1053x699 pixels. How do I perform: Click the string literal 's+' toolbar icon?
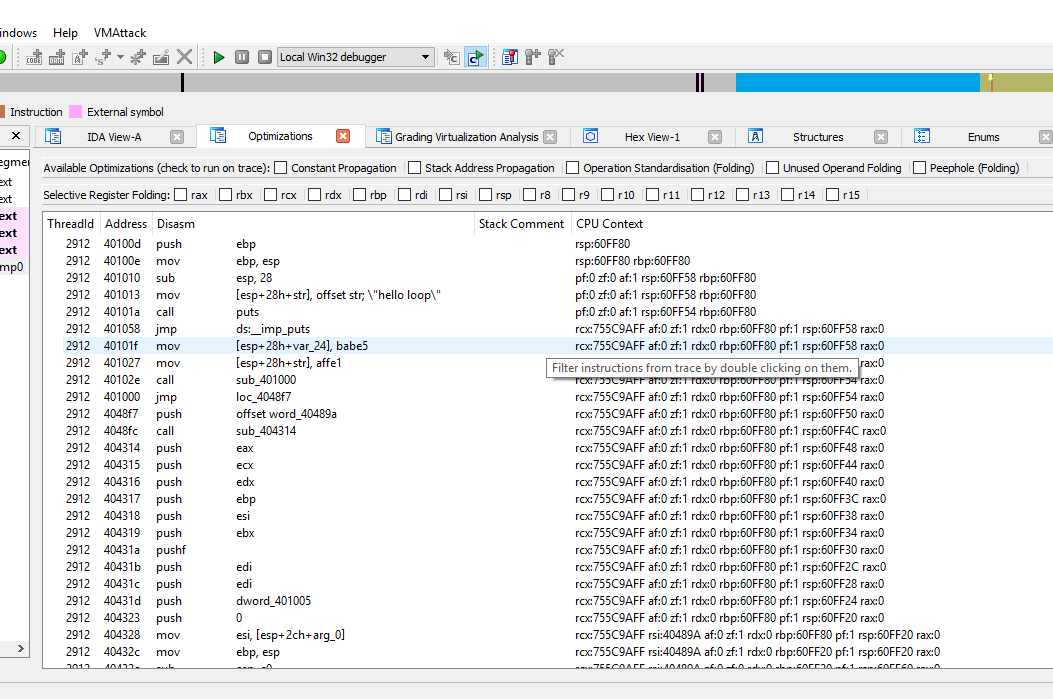(x=103, y=57)
